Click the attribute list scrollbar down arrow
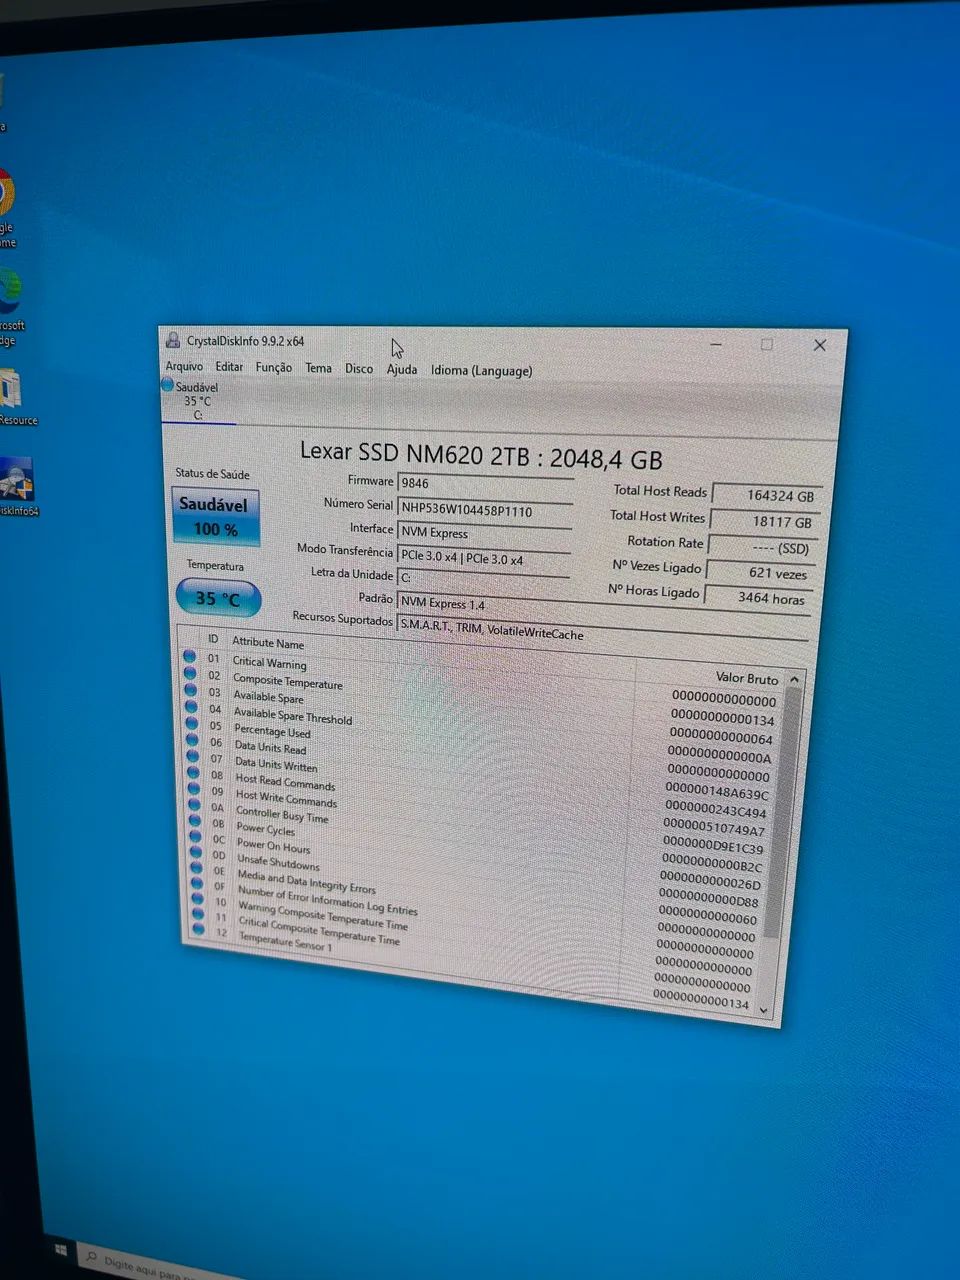Image resolution: width=960 pixels, height=1280 pixels. 764,1011
